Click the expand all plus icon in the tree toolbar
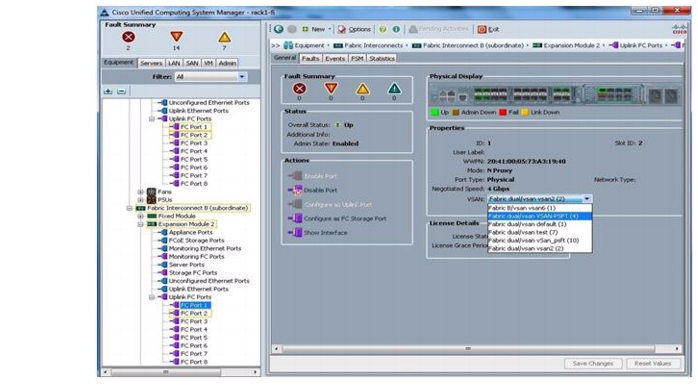 108,91
